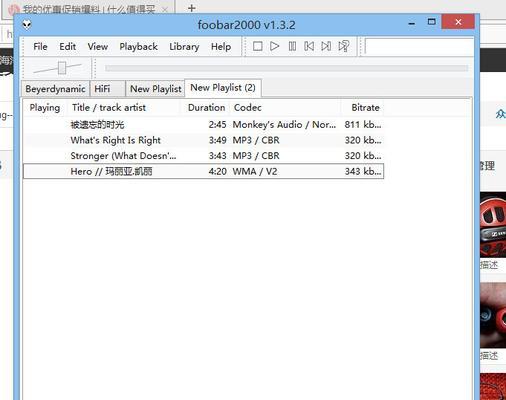Click the playback seek bar
This screenshot has height=400, width=506.
pos(286,68)
